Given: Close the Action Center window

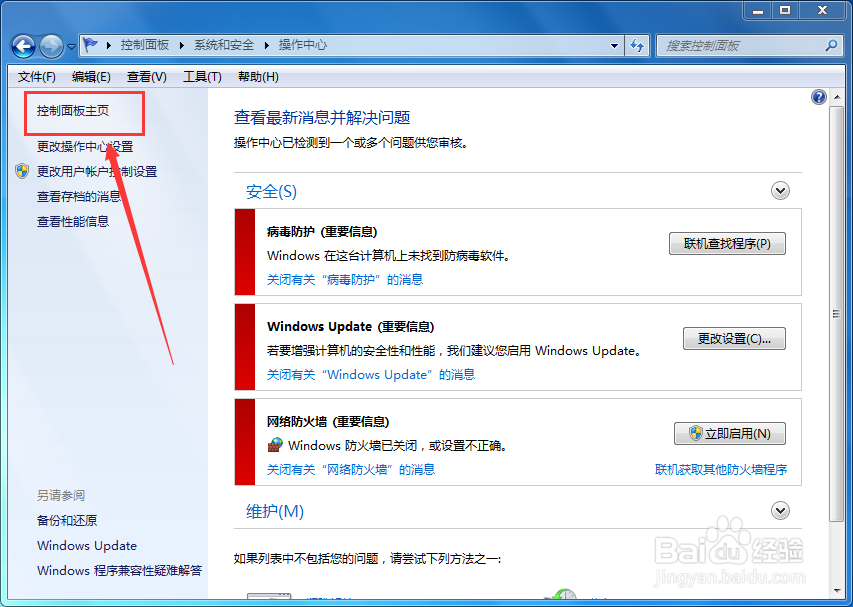Looking at the screenshot, I should coord(822,10).
